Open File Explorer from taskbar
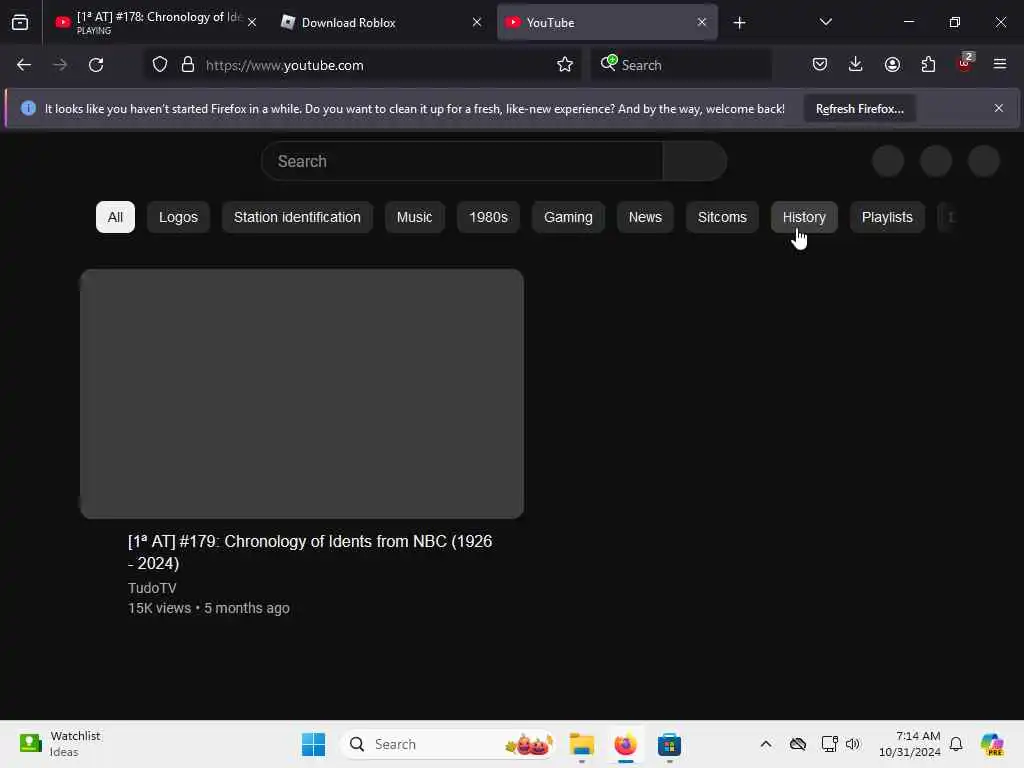This screenshot has height=768, width=1024. [581, 744]
